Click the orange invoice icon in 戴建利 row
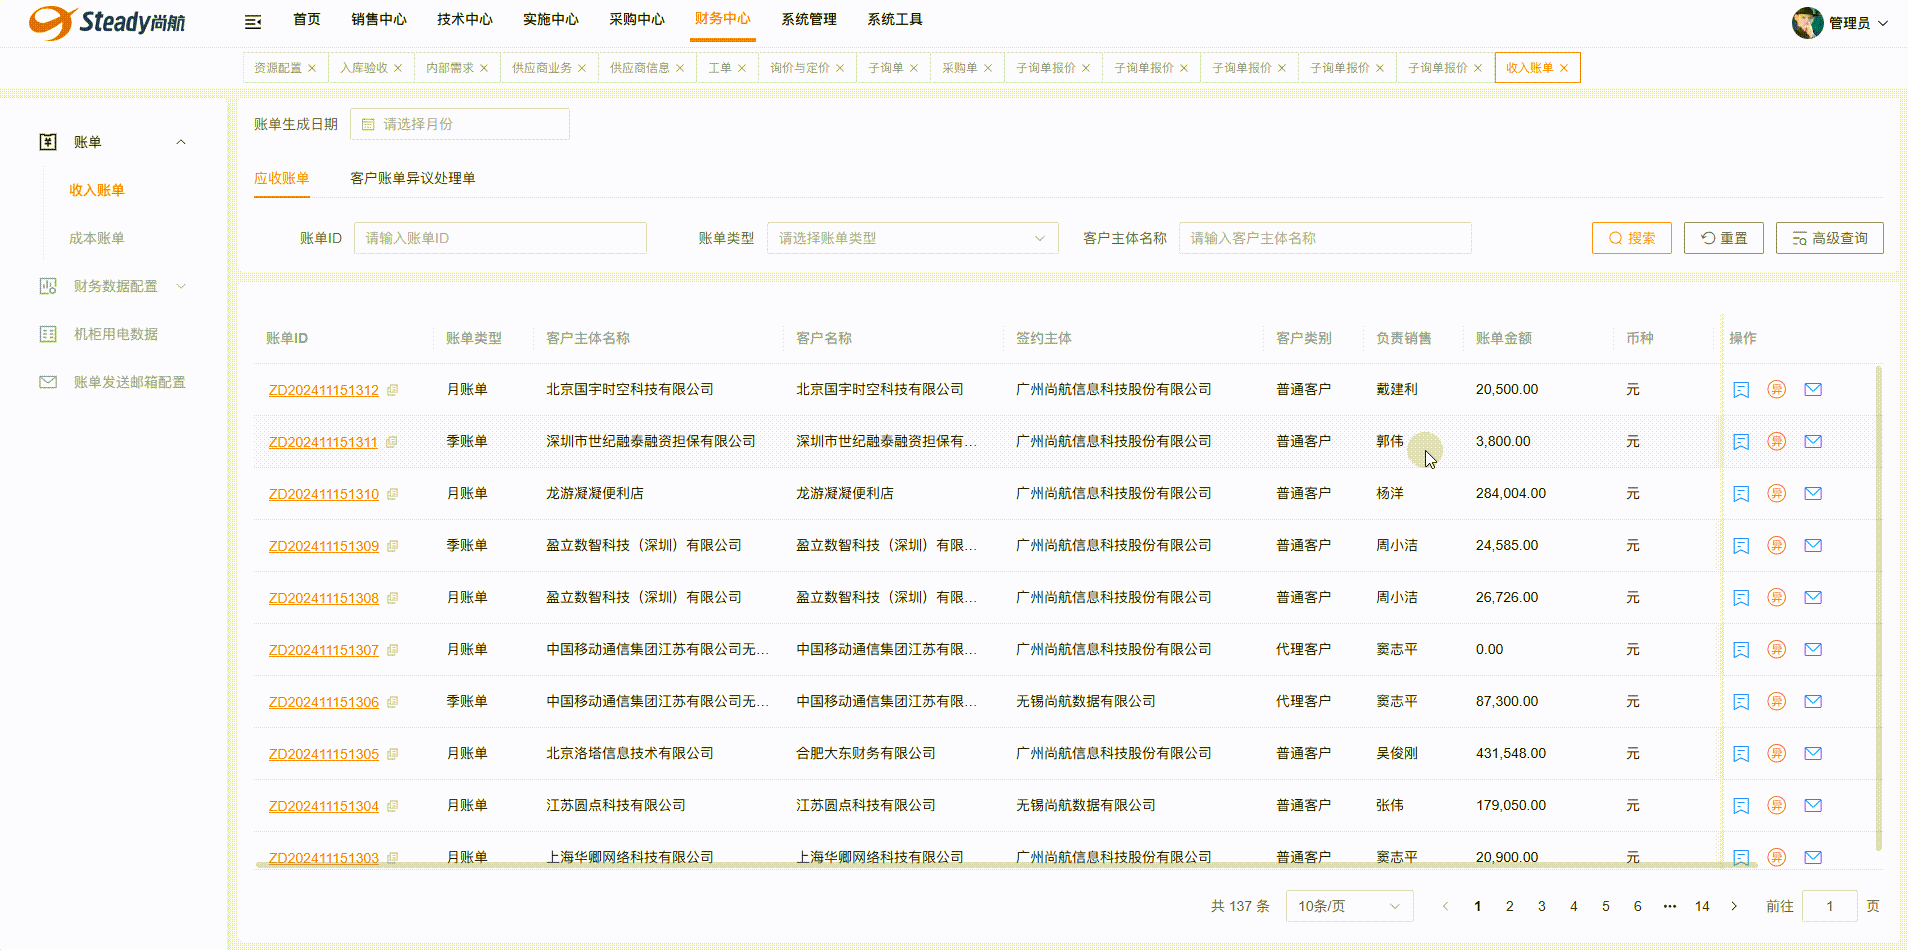 tap(1777, 390)
